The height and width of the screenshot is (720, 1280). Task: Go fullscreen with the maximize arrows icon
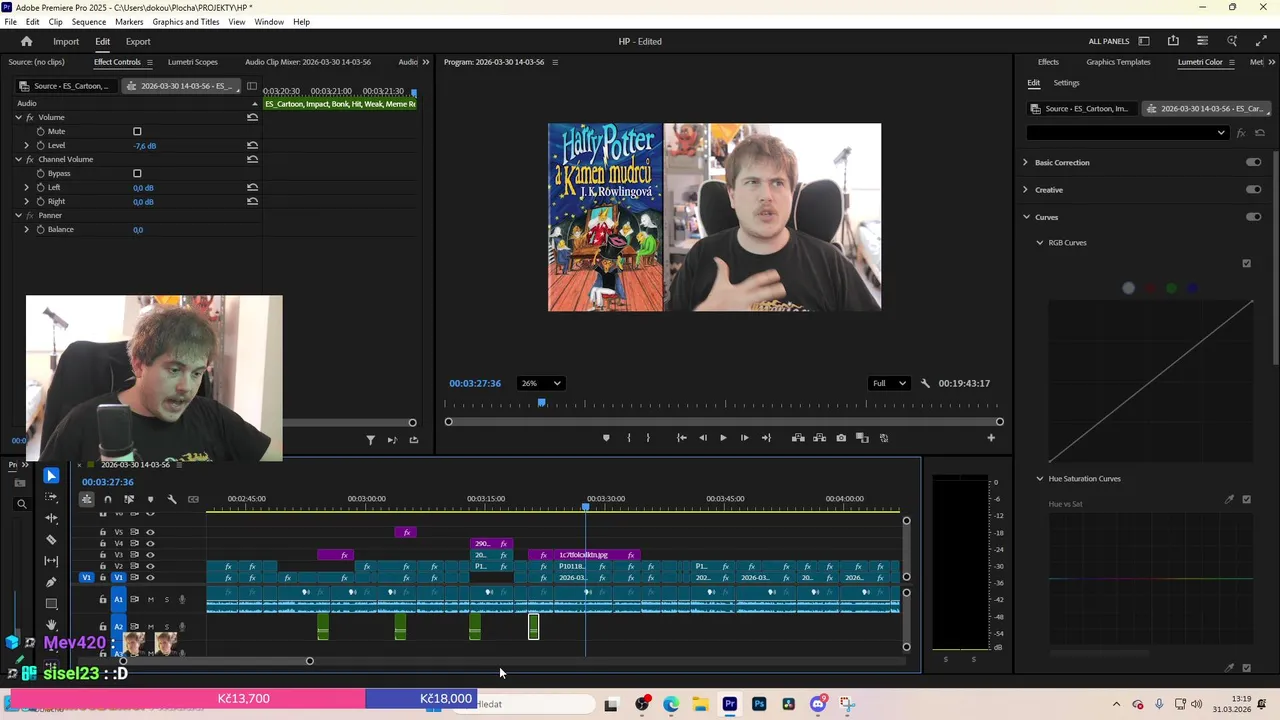[1261, 41]
